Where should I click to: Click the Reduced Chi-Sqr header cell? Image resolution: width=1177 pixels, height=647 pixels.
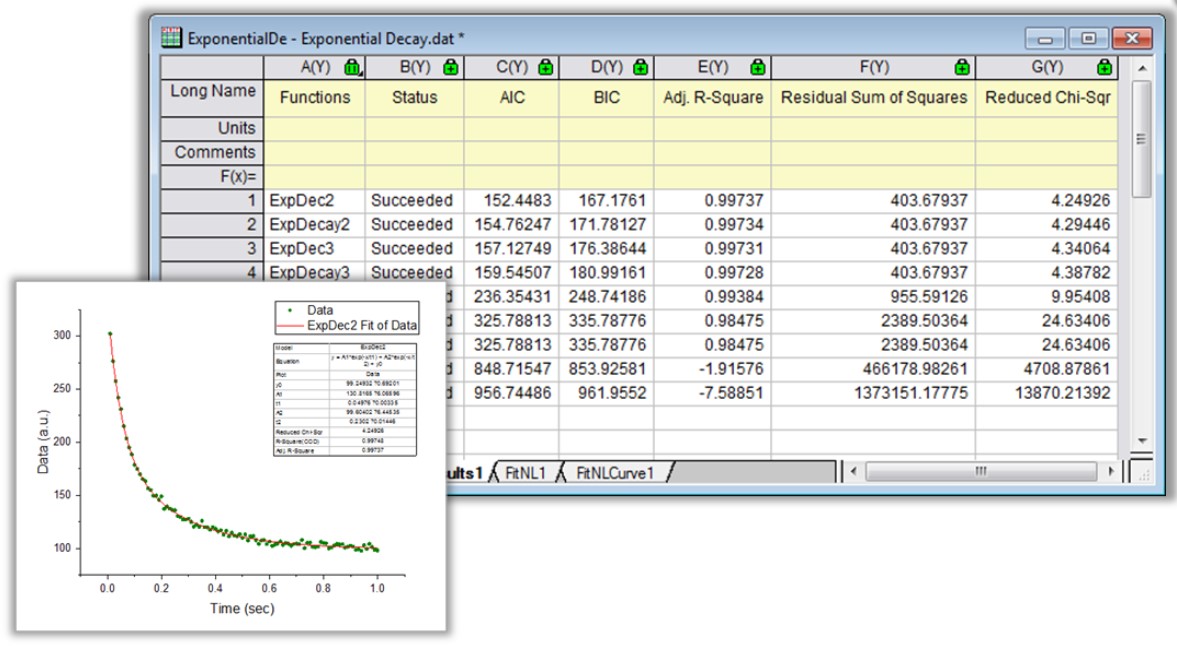point(1046,98)
